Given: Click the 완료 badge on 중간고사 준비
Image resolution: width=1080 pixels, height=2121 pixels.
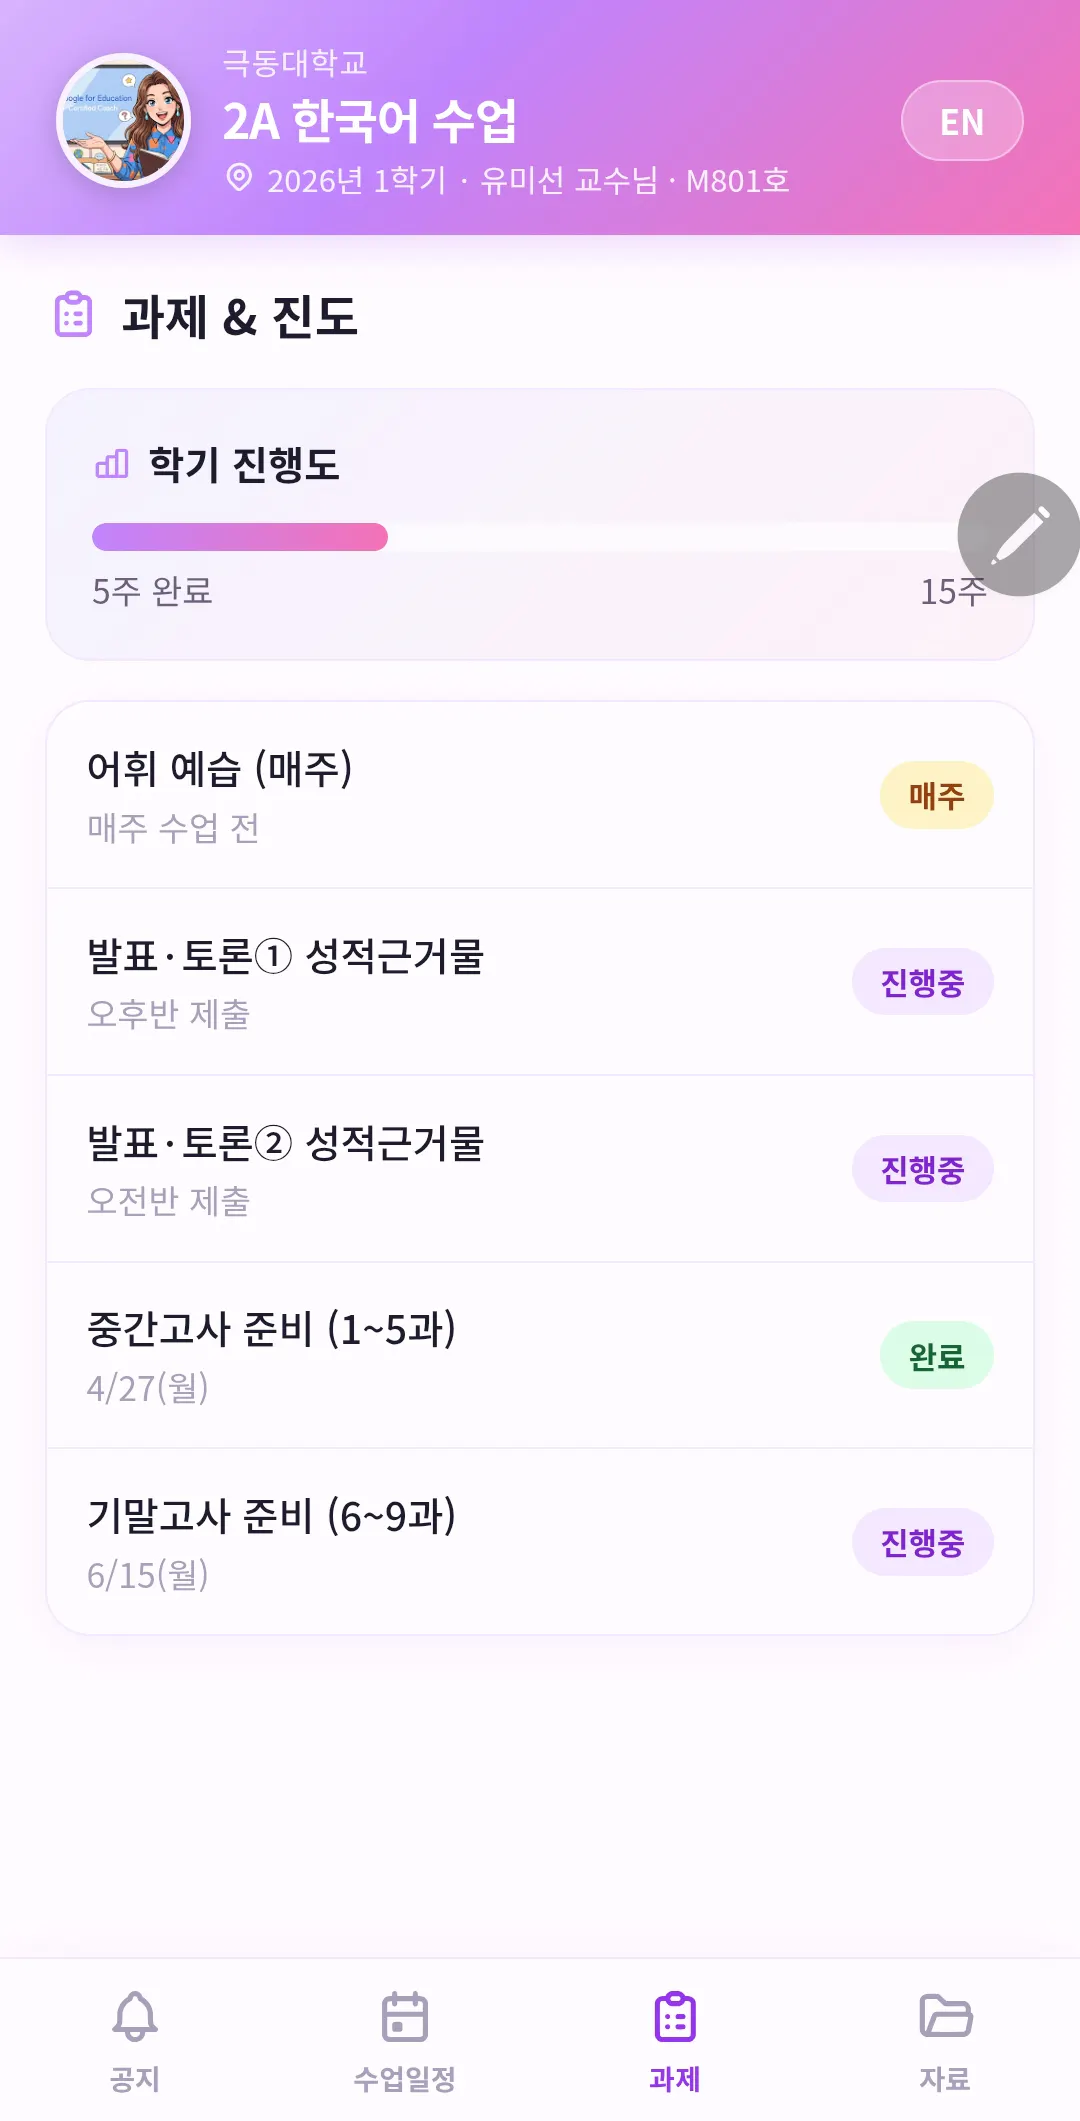Looking at the screenshot, I should coord(937,1356).
